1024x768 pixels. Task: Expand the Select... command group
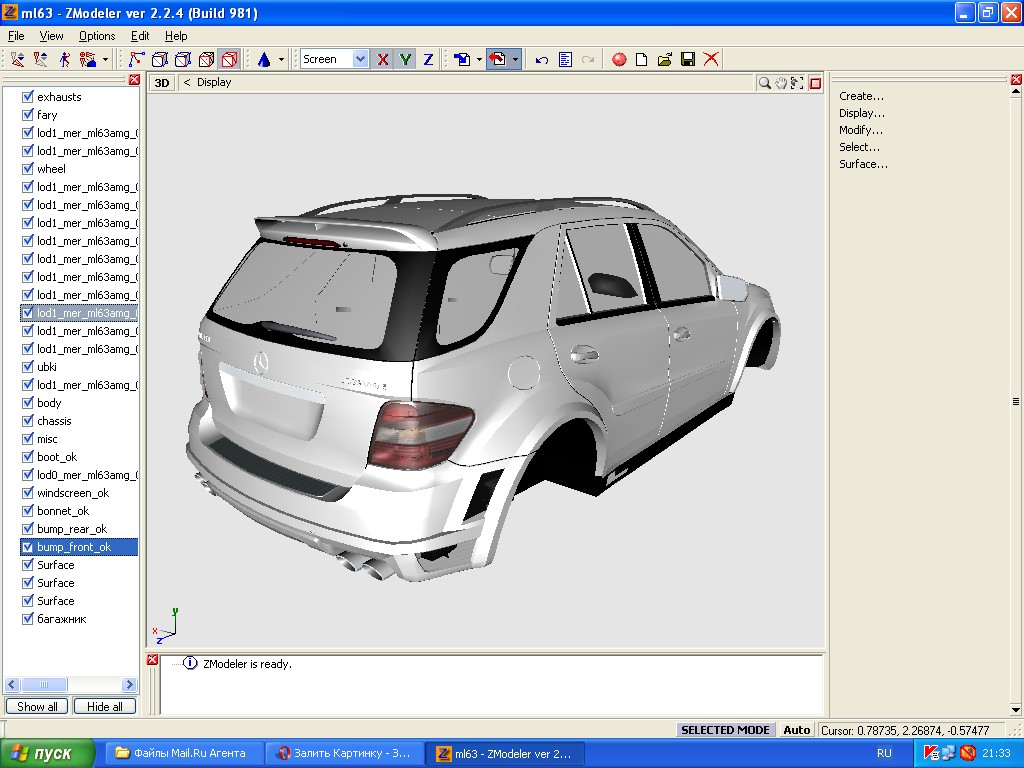(x=859, y=147)
